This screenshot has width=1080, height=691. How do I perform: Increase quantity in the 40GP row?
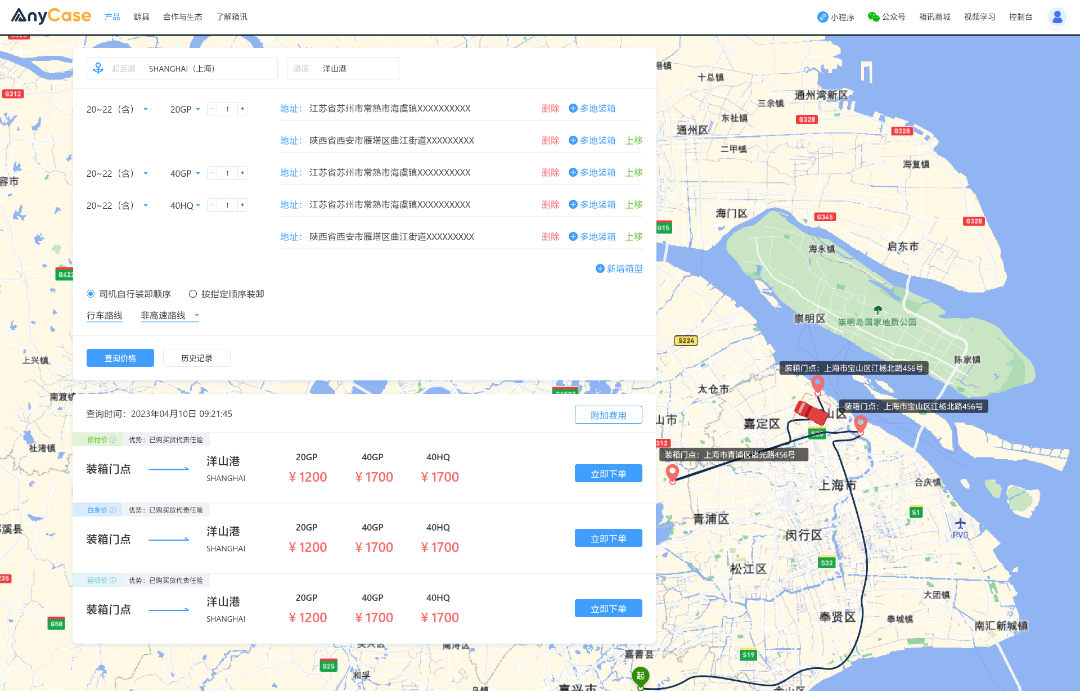[242, 173]
